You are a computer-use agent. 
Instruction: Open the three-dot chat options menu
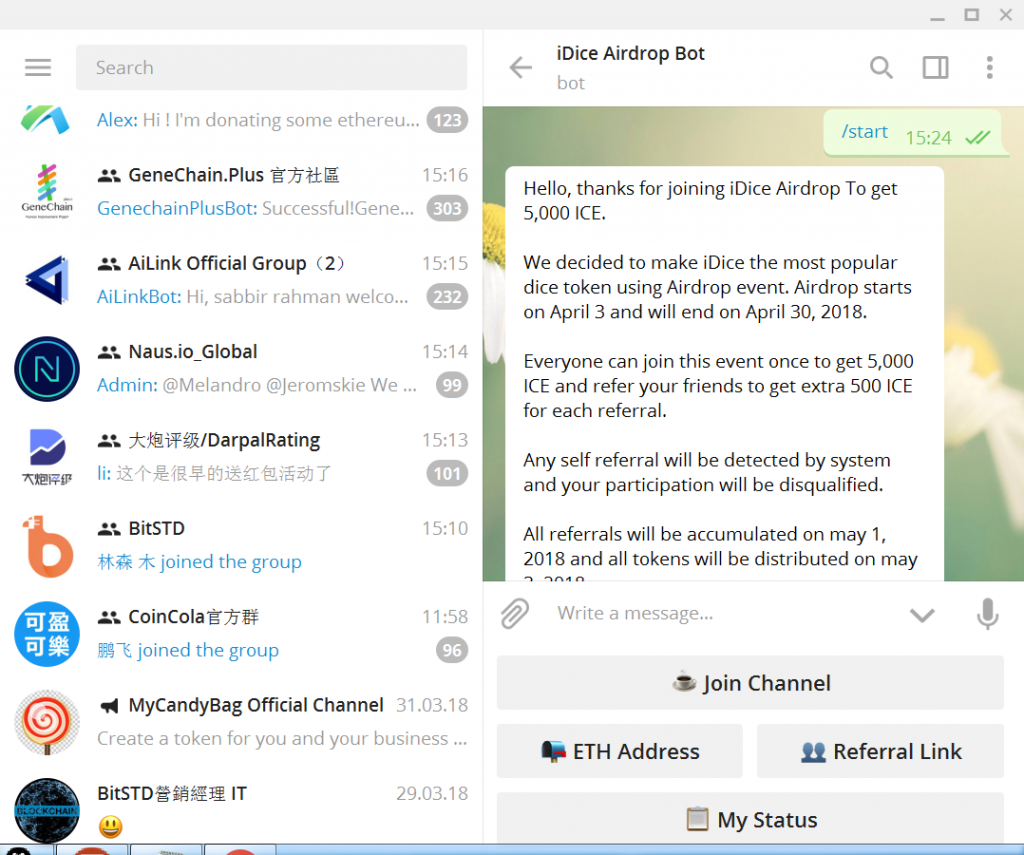(990, 67)
